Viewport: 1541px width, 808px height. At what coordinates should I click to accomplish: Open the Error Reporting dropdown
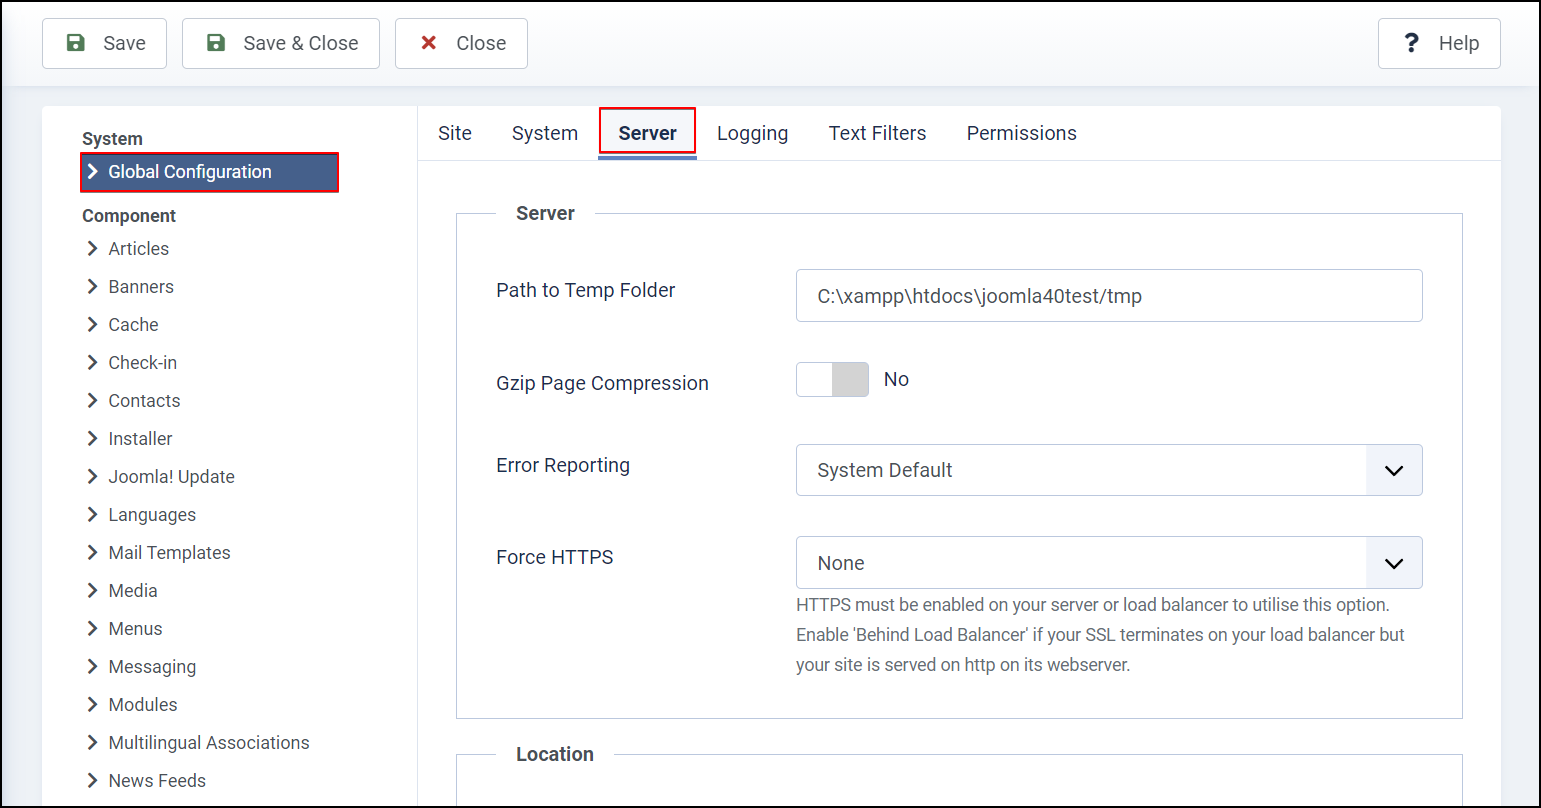click(1109, 470)
